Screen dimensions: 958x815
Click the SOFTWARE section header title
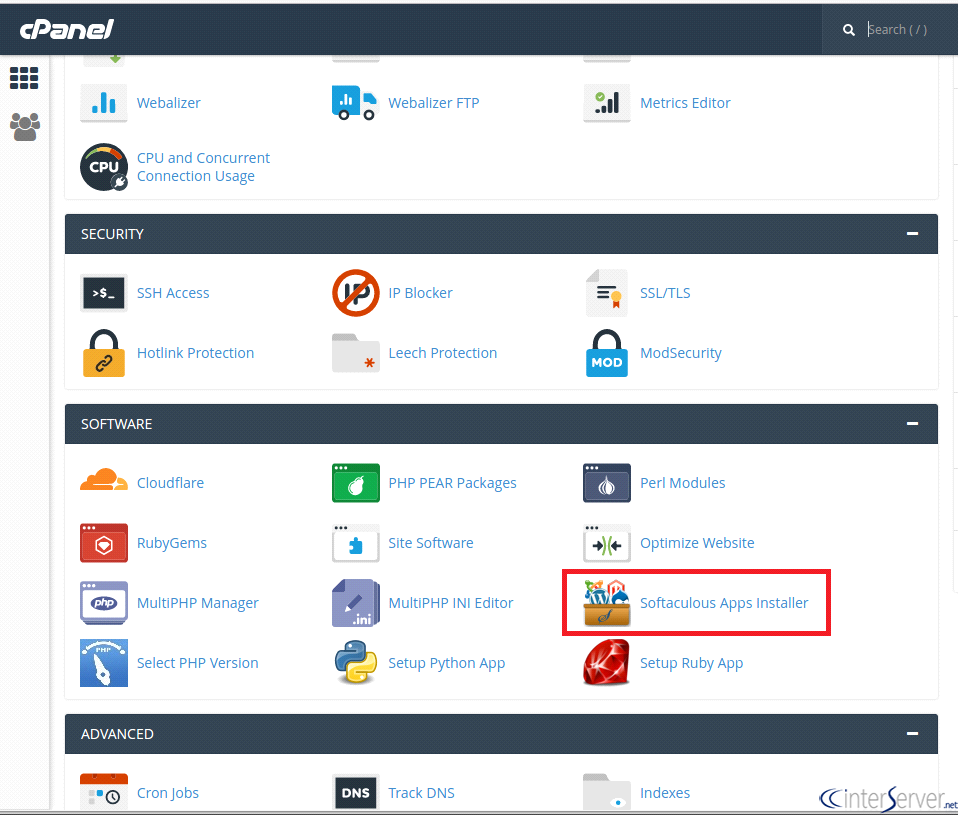tap(117, 424)
